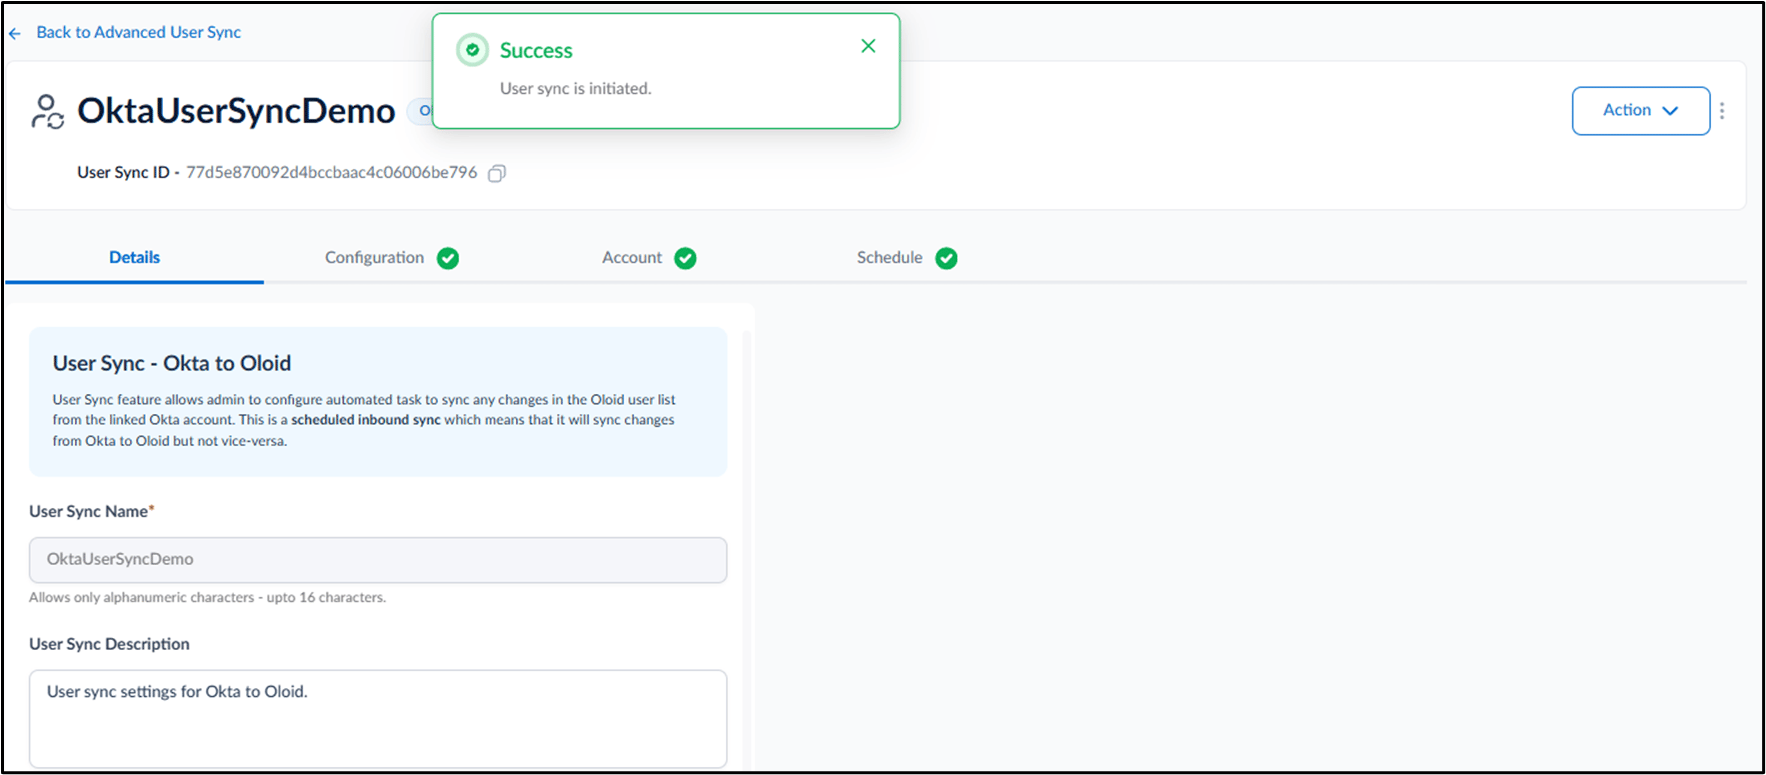Screen dimensions: 1766x775
Task: Open the vertical three-dot more menu
Action: click(x=1722, y=111)
